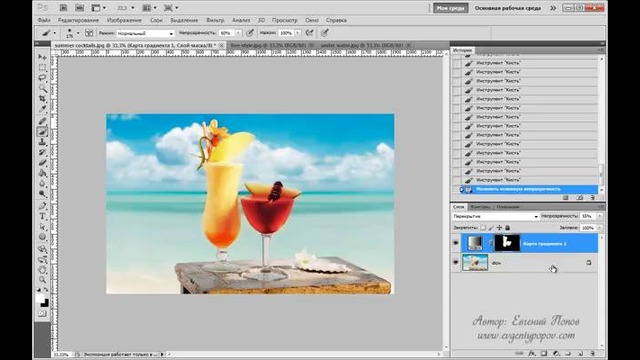
Task: Launch Bridge from the application bar
Action: point(63,8)
